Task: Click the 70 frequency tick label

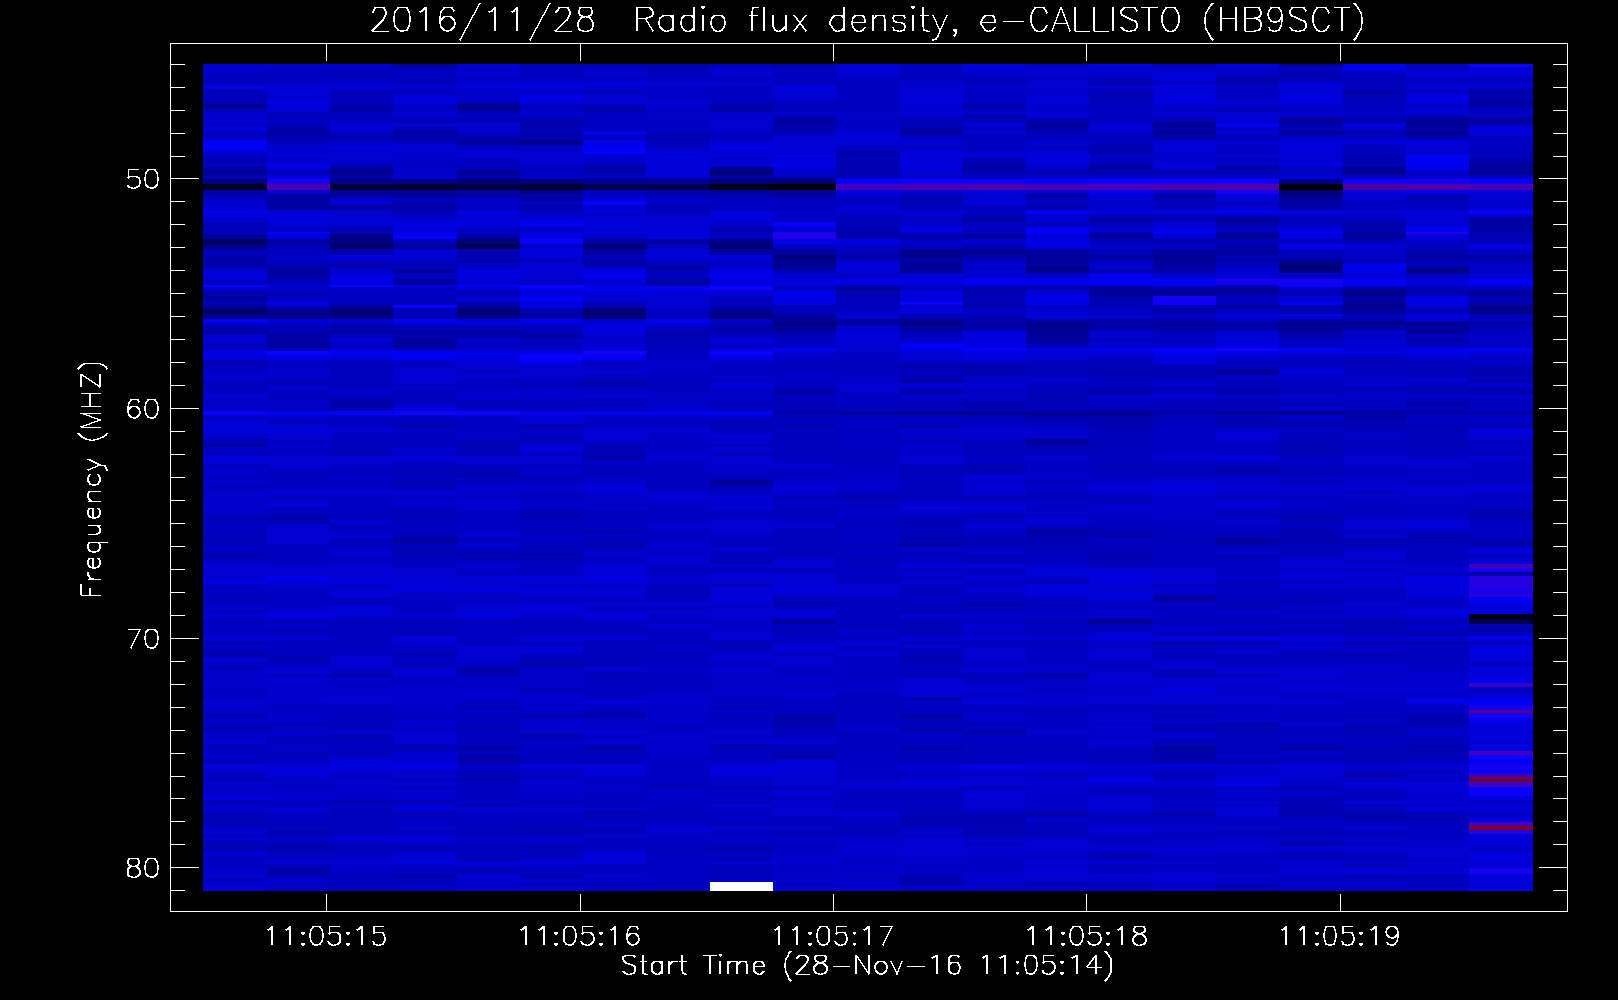Action: click(x=143, y=639)
